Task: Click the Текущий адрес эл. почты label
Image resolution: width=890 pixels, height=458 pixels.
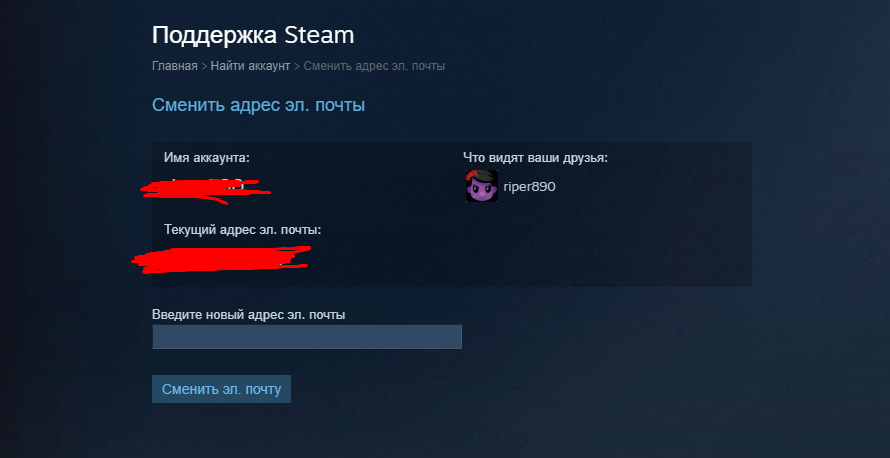Action: coord(242,230)
